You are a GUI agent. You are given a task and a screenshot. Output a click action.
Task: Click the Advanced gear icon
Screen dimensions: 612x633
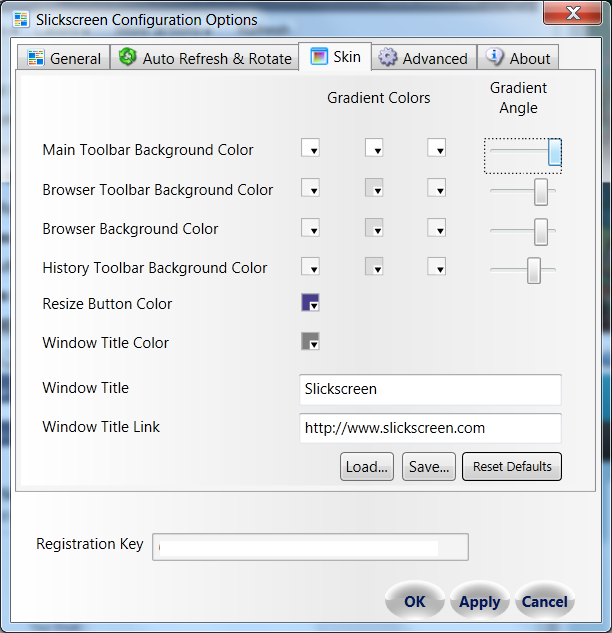click(x=388, y=57)
